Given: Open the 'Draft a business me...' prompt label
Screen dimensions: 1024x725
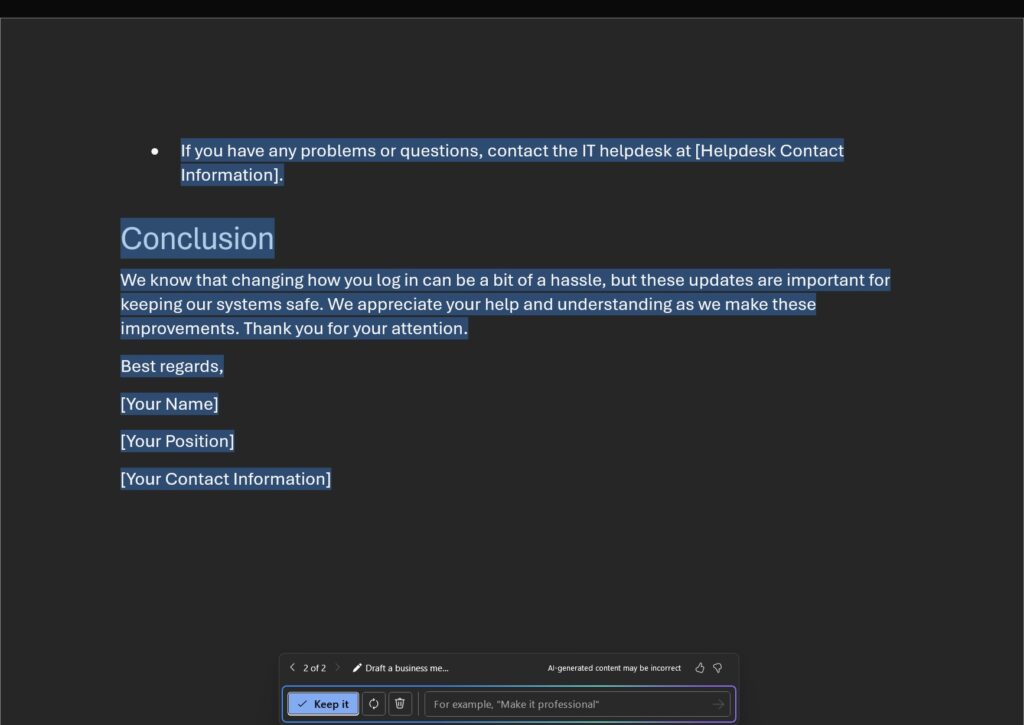Looking at the screenshot, I should [x=406, y=668].
